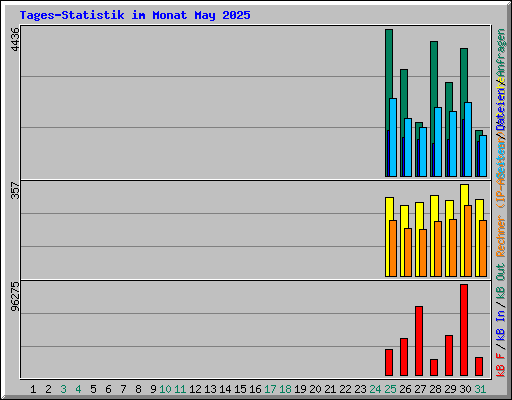Select day 4 on the x-axis
This screenshot has width=512, height=400.
click(78, 389)
